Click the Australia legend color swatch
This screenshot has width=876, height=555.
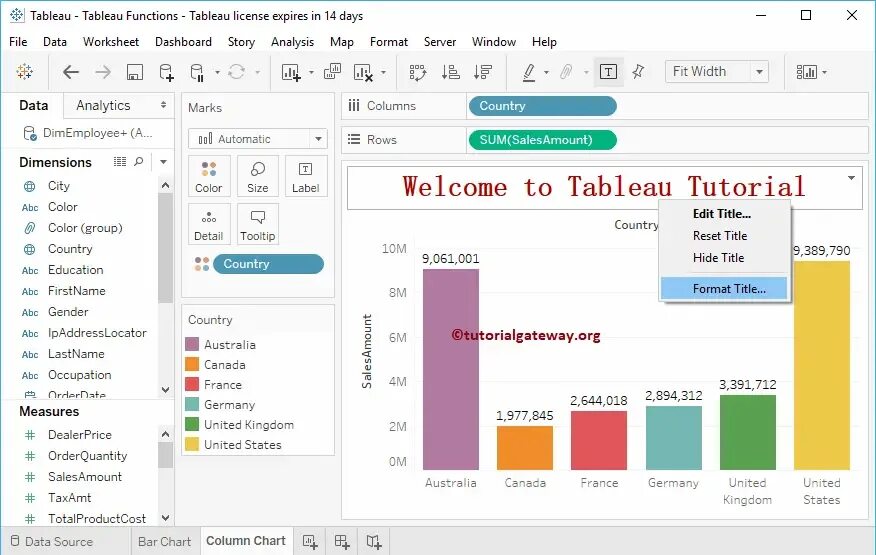(x=192, y=344)
